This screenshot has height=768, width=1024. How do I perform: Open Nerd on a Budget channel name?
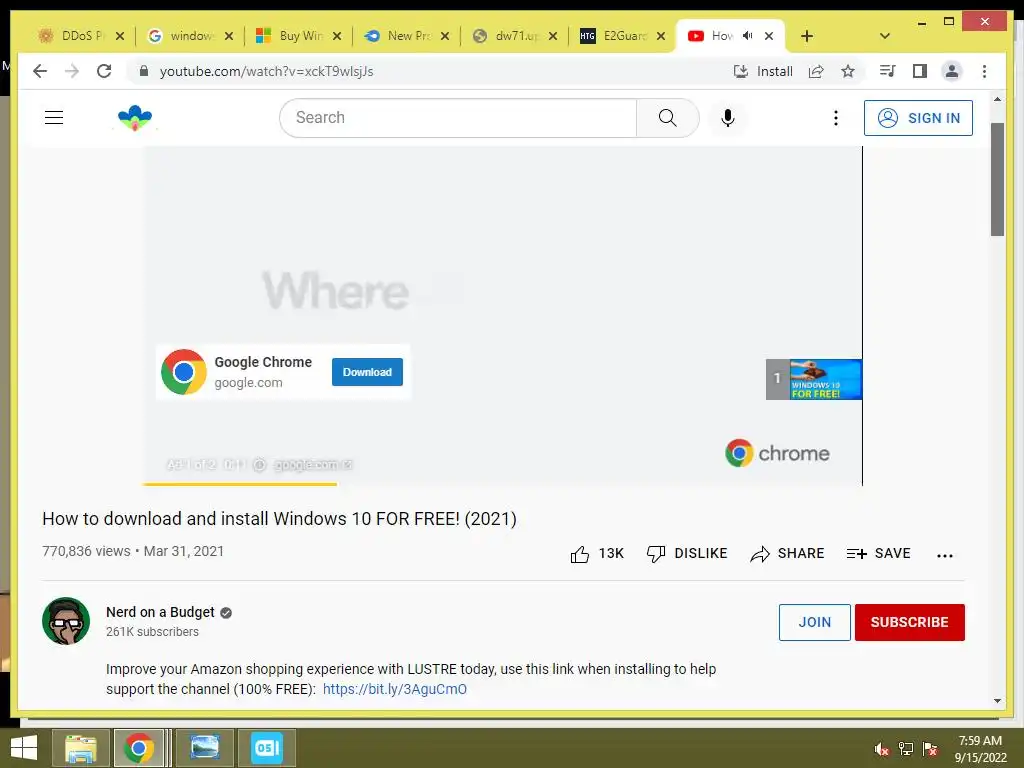pyautogui.click(x=160, y=612)
